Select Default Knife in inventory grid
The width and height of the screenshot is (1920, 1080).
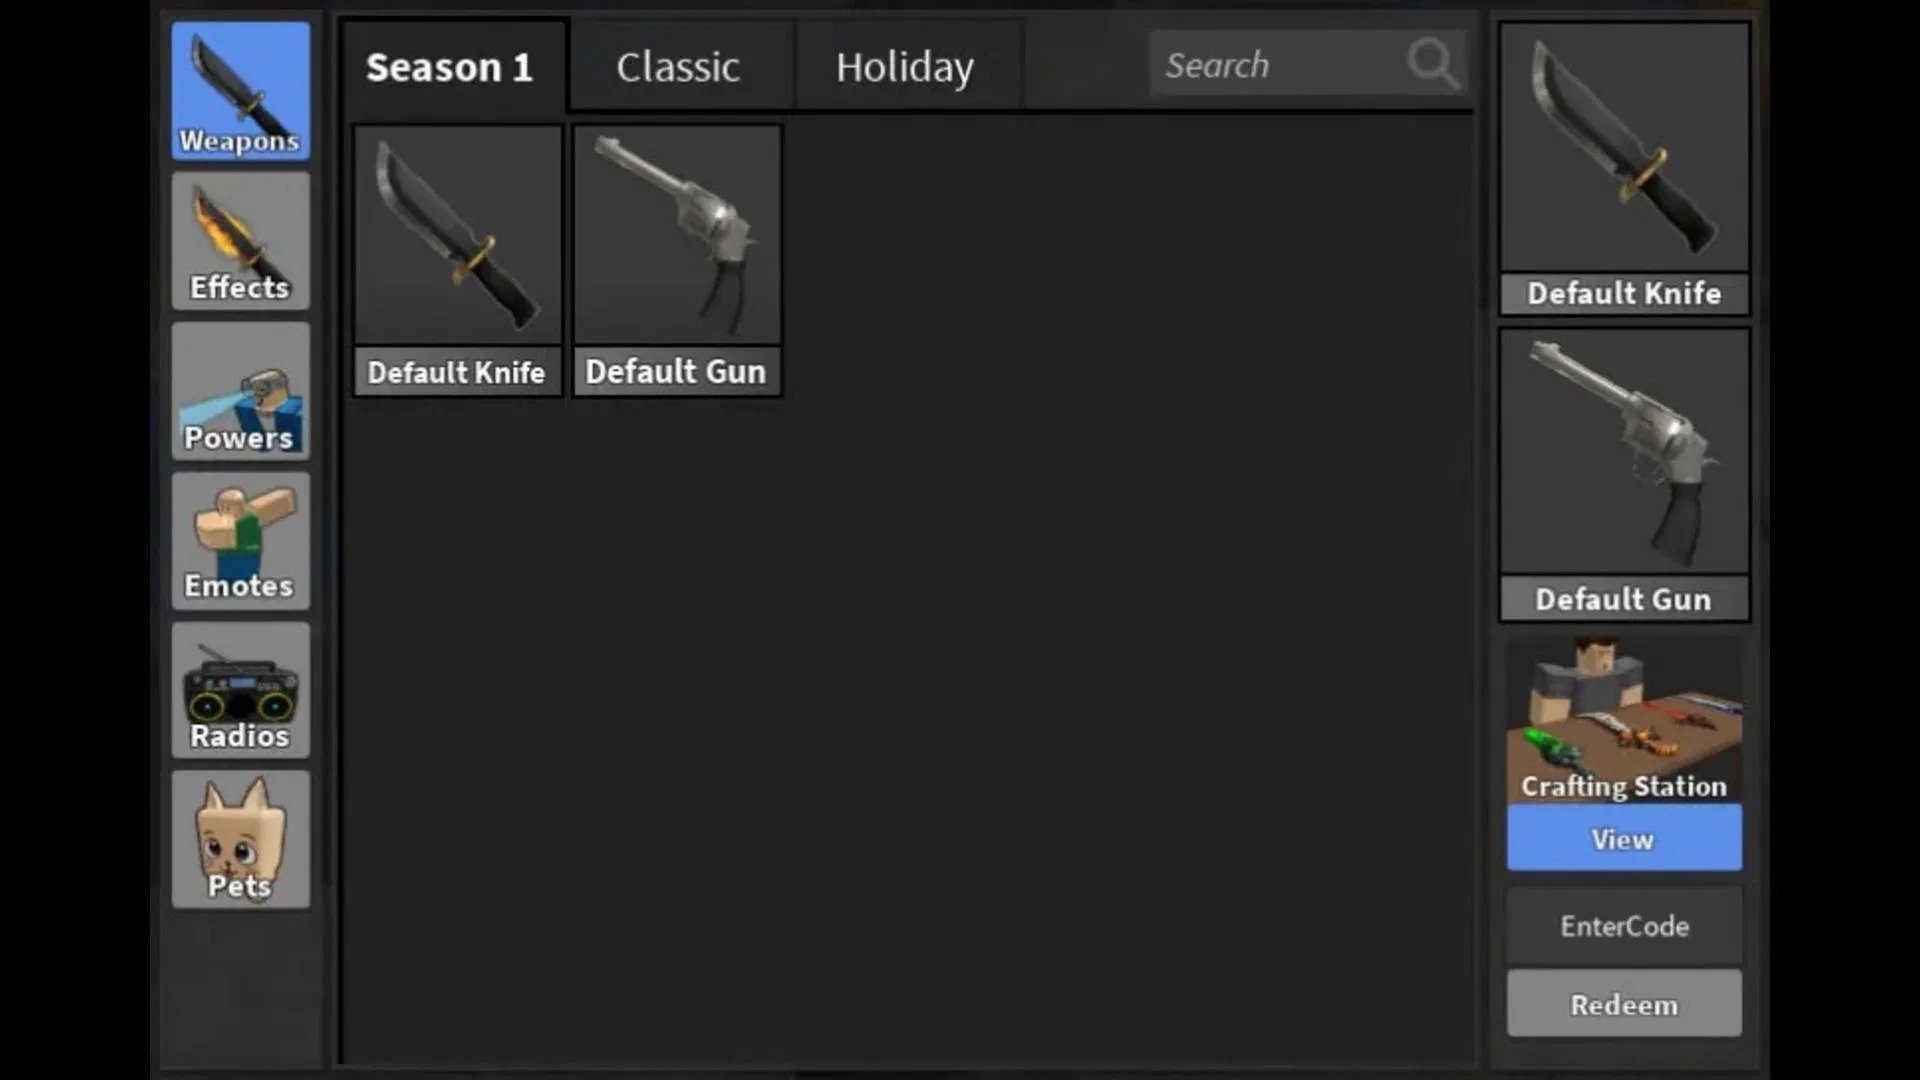click(x=458, y=261)
